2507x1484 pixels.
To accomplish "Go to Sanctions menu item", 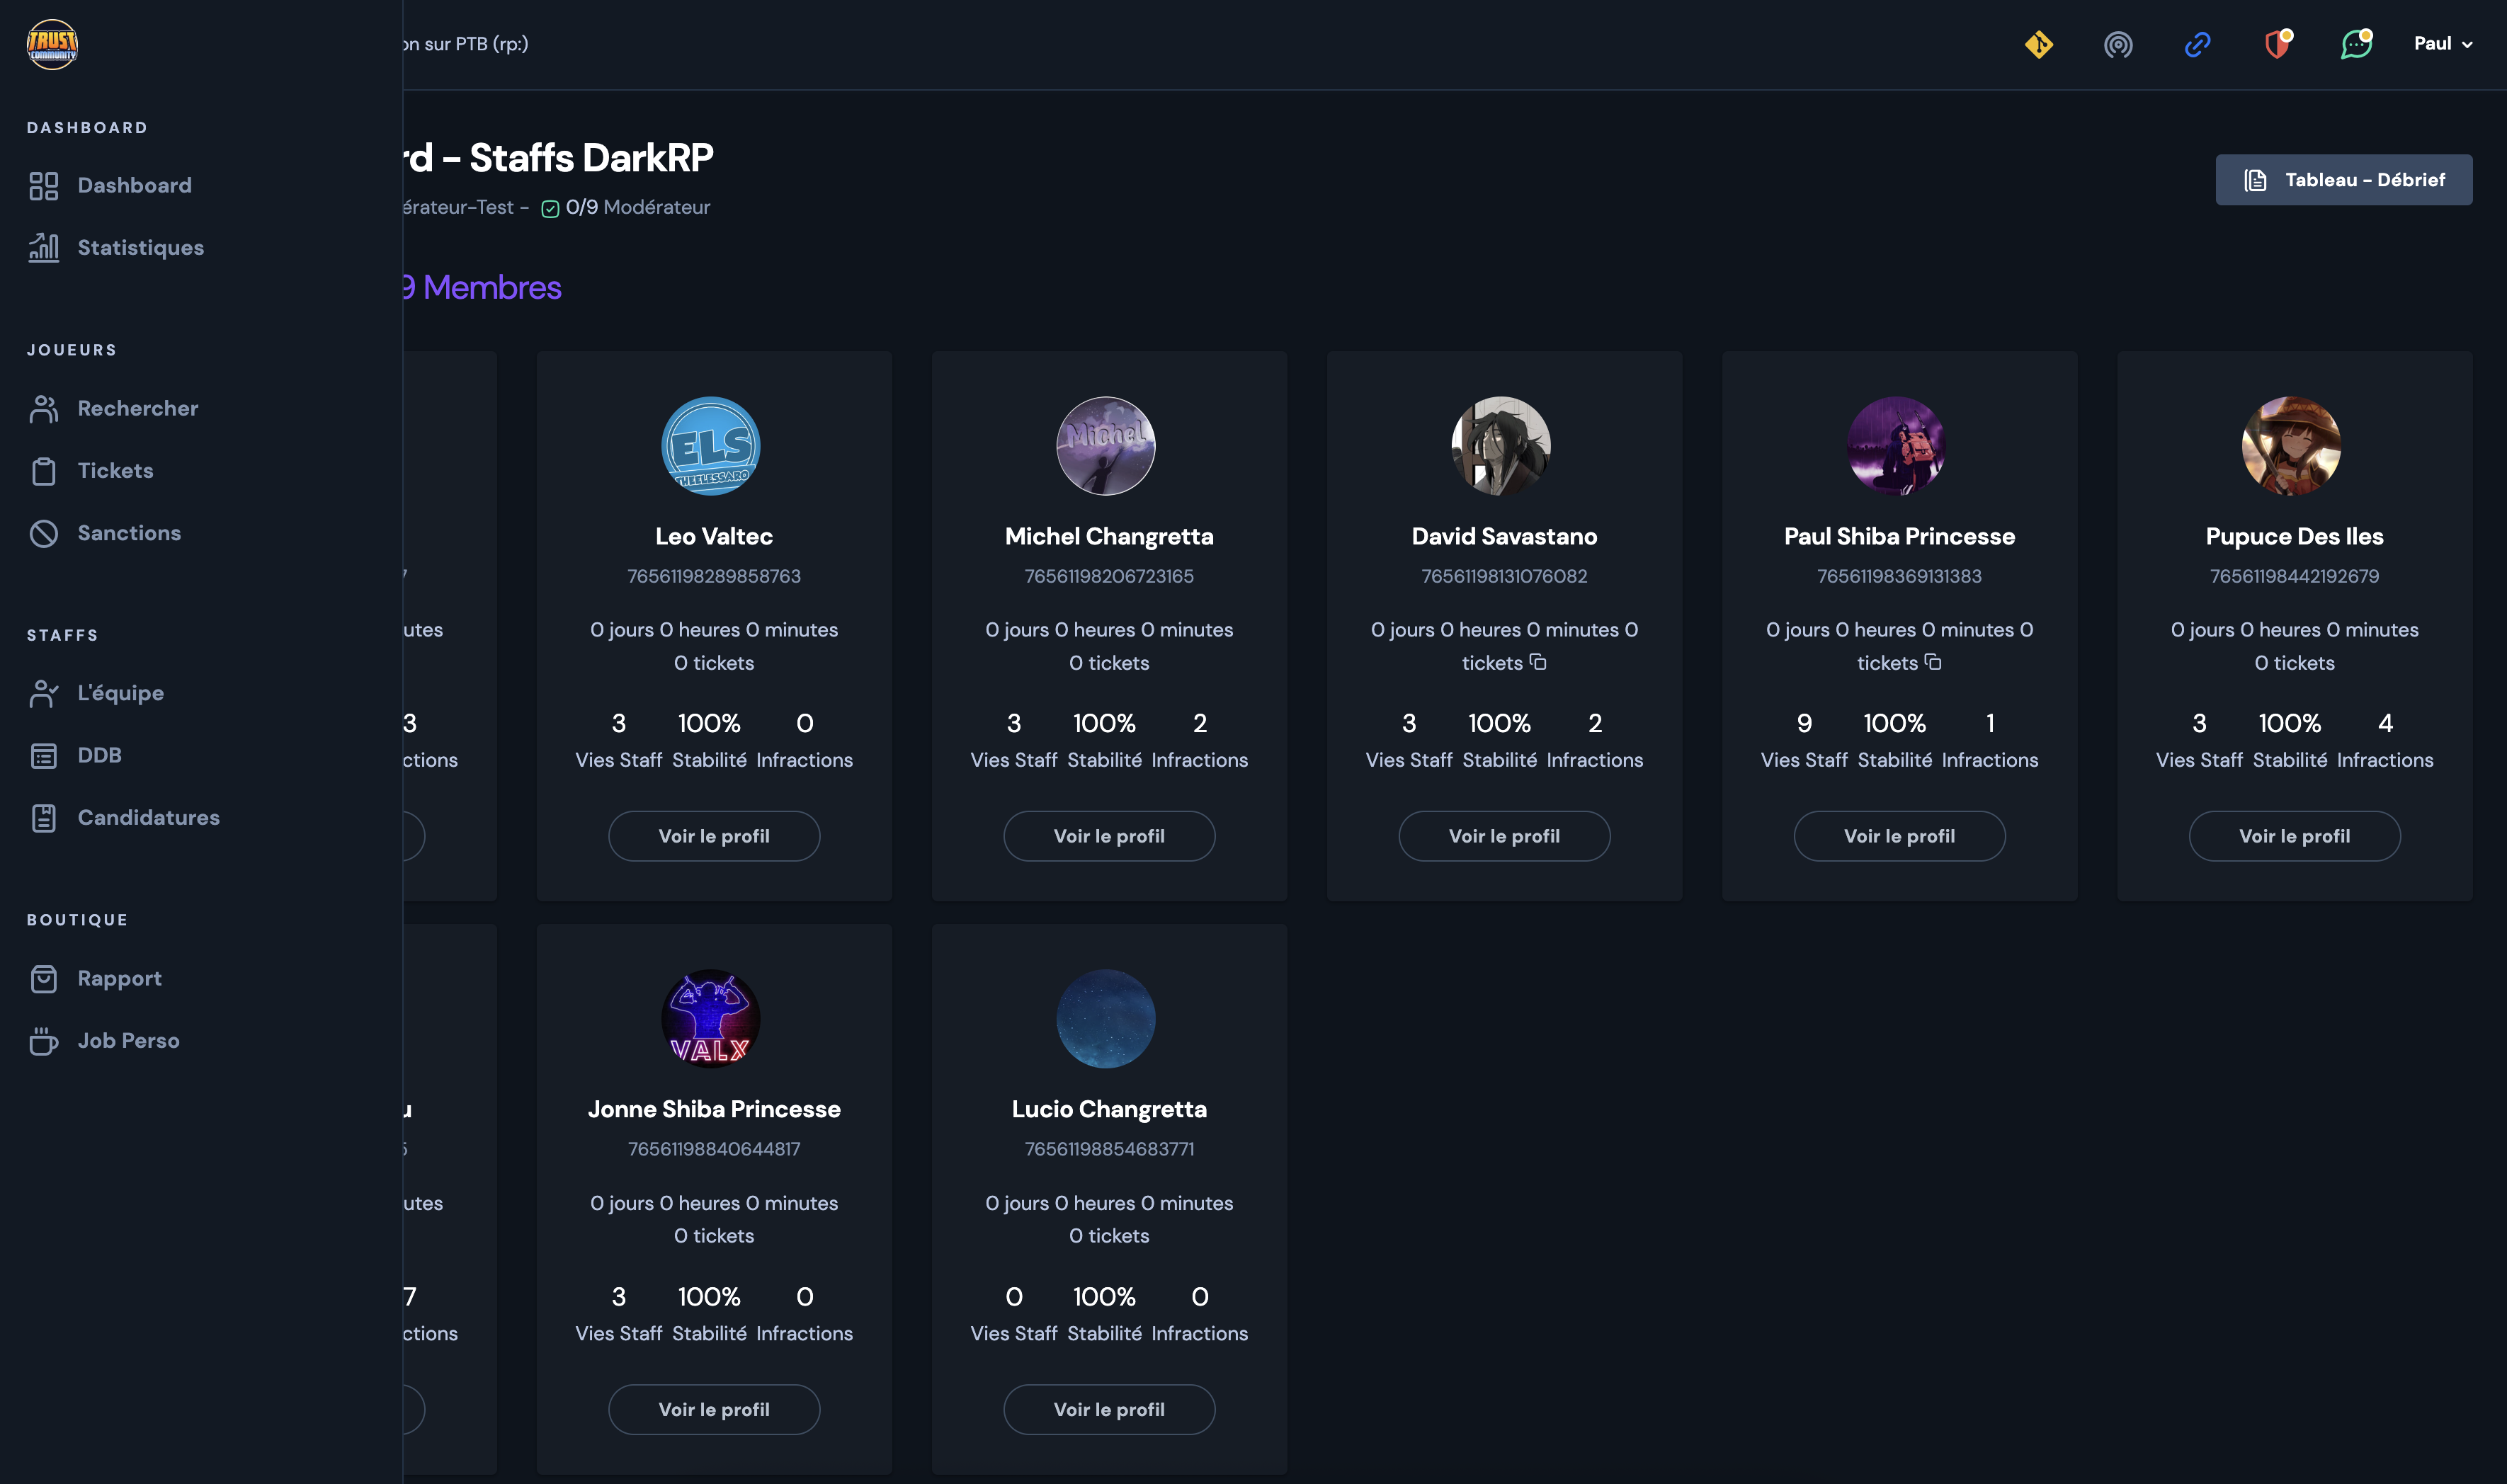I will (x=129, y=533).
